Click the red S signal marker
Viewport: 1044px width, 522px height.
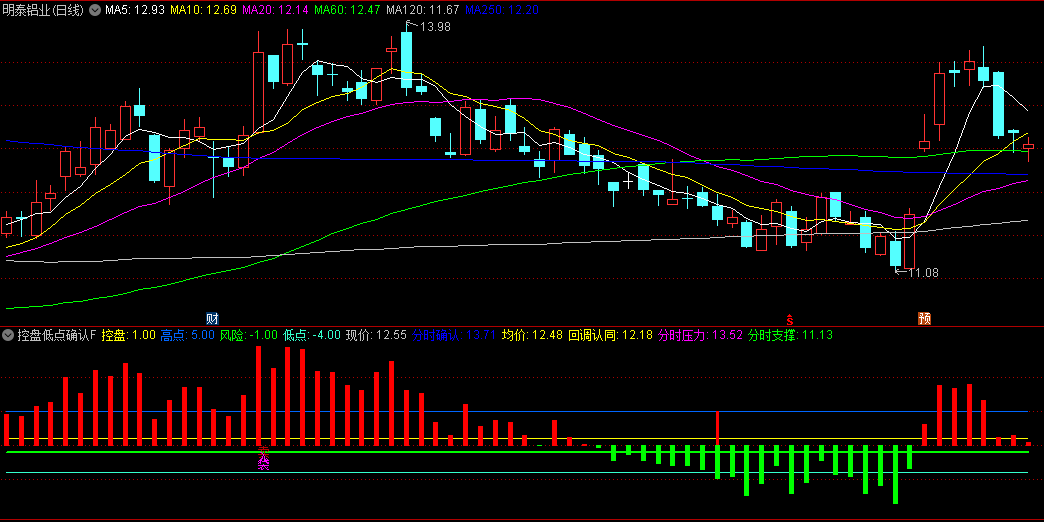[790, 318]
